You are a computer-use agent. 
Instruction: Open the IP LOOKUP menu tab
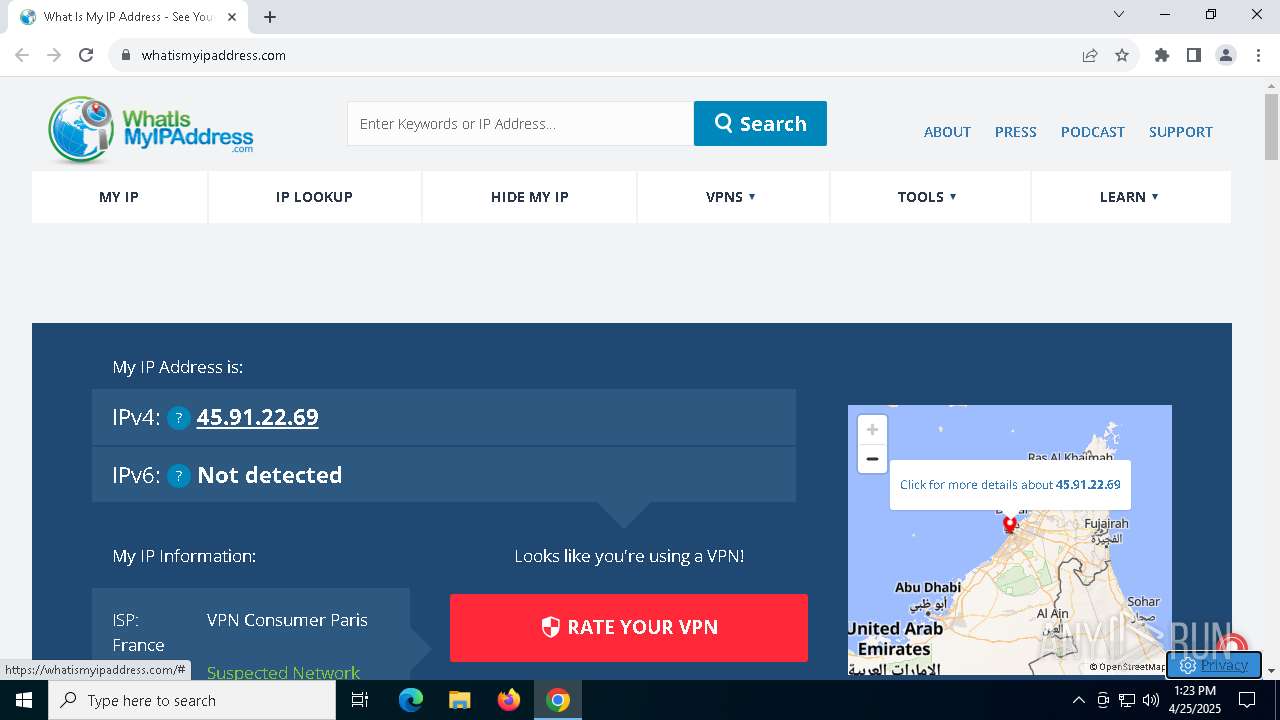314,197
